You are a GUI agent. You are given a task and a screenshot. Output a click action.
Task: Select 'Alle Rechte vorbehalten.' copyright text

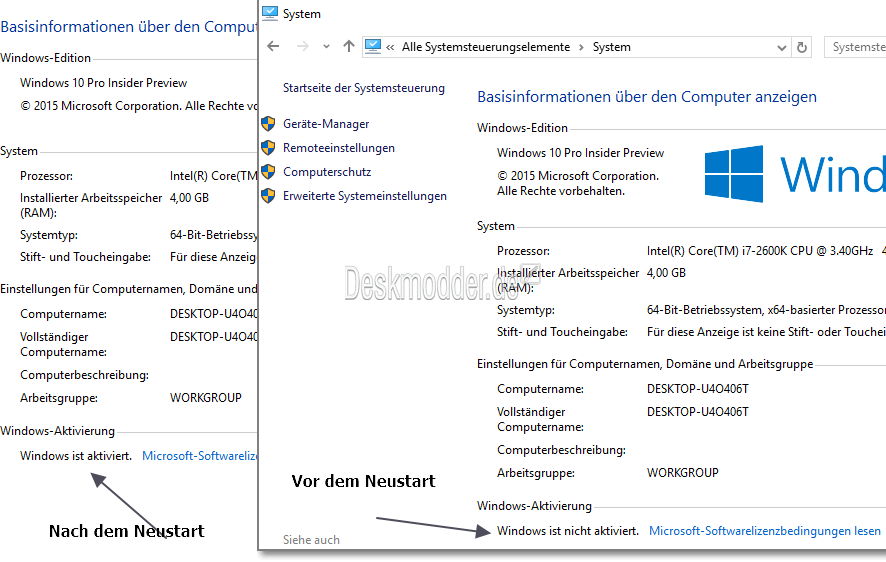561,191
